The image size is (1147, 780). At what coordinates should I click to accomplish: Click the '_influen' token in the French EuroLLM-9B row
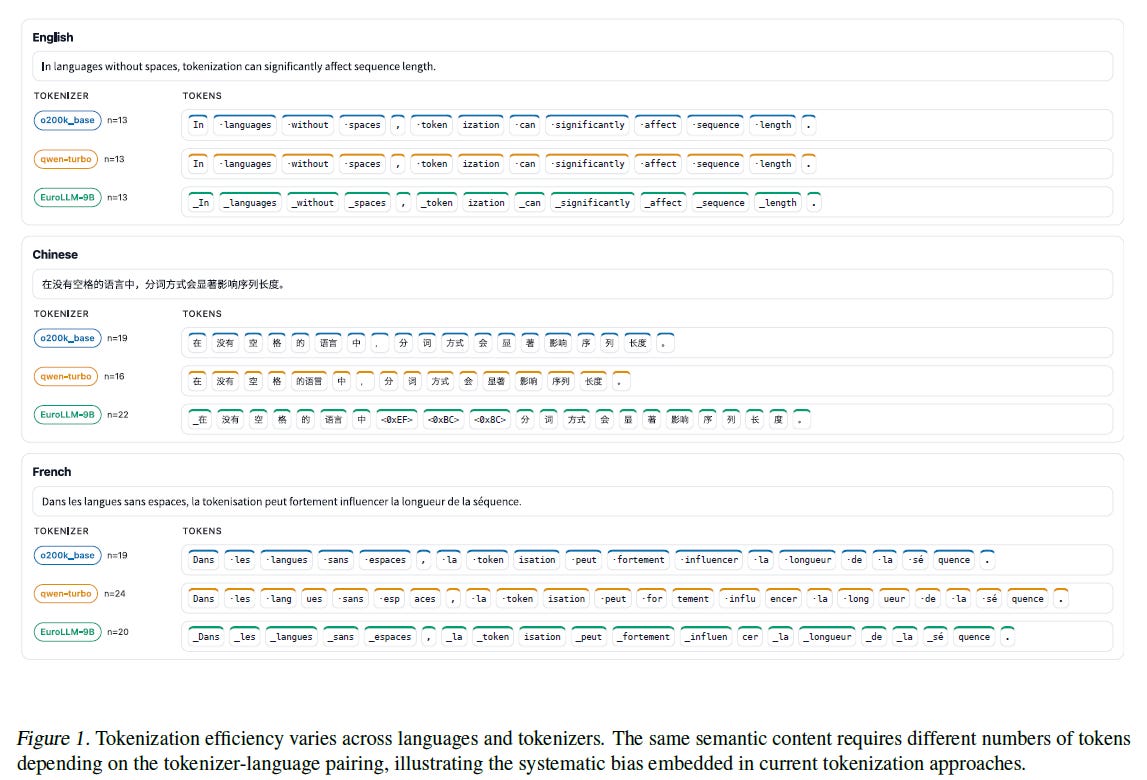coord(706,637)
